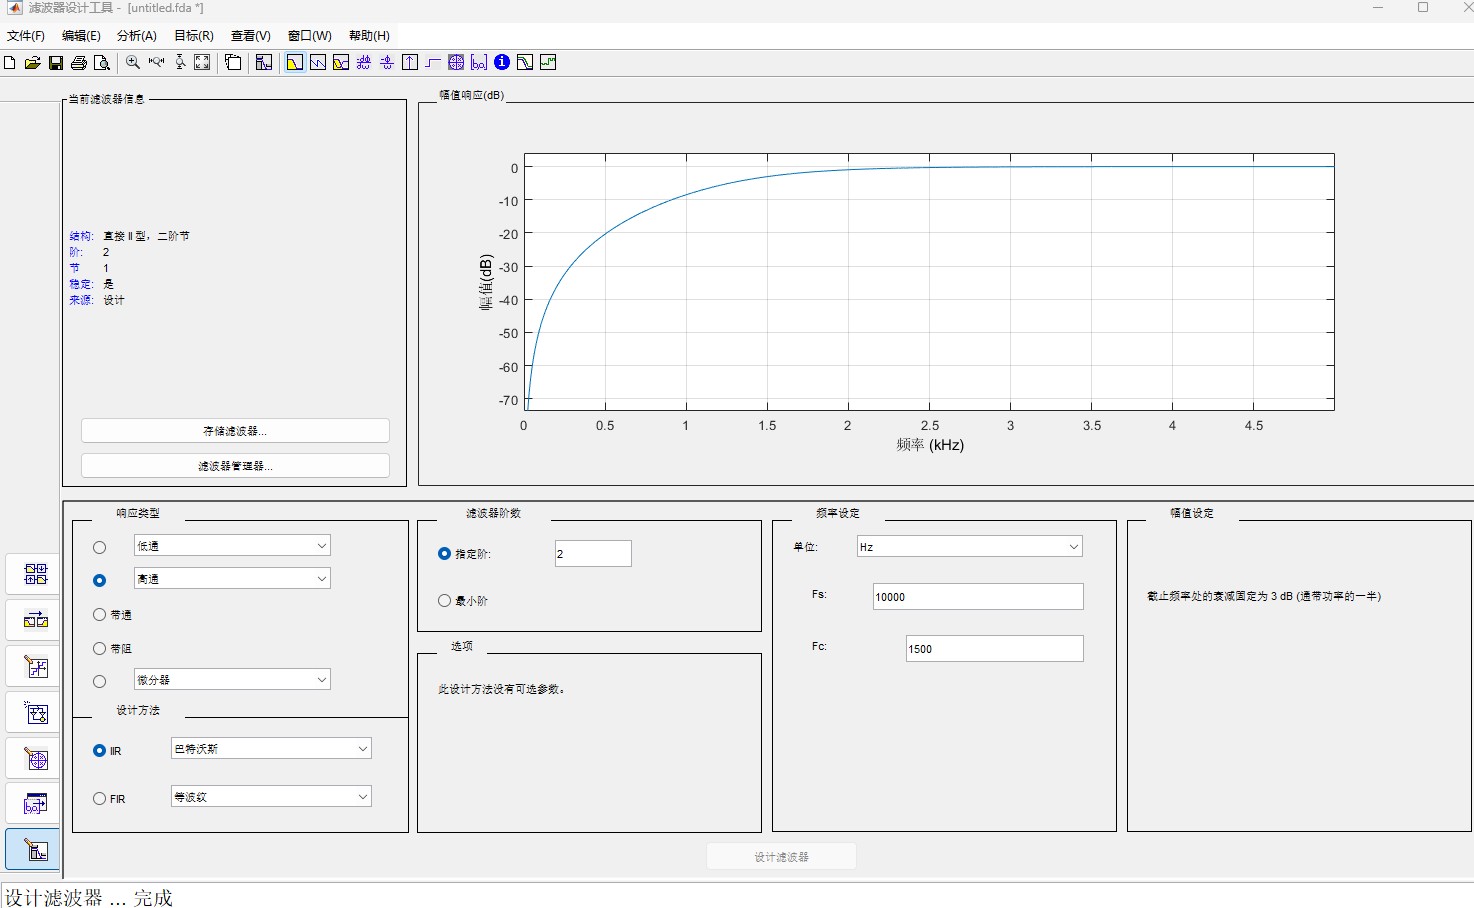Switch to the phase response view
The image size is (1474, 908).
tap(318, 63)
